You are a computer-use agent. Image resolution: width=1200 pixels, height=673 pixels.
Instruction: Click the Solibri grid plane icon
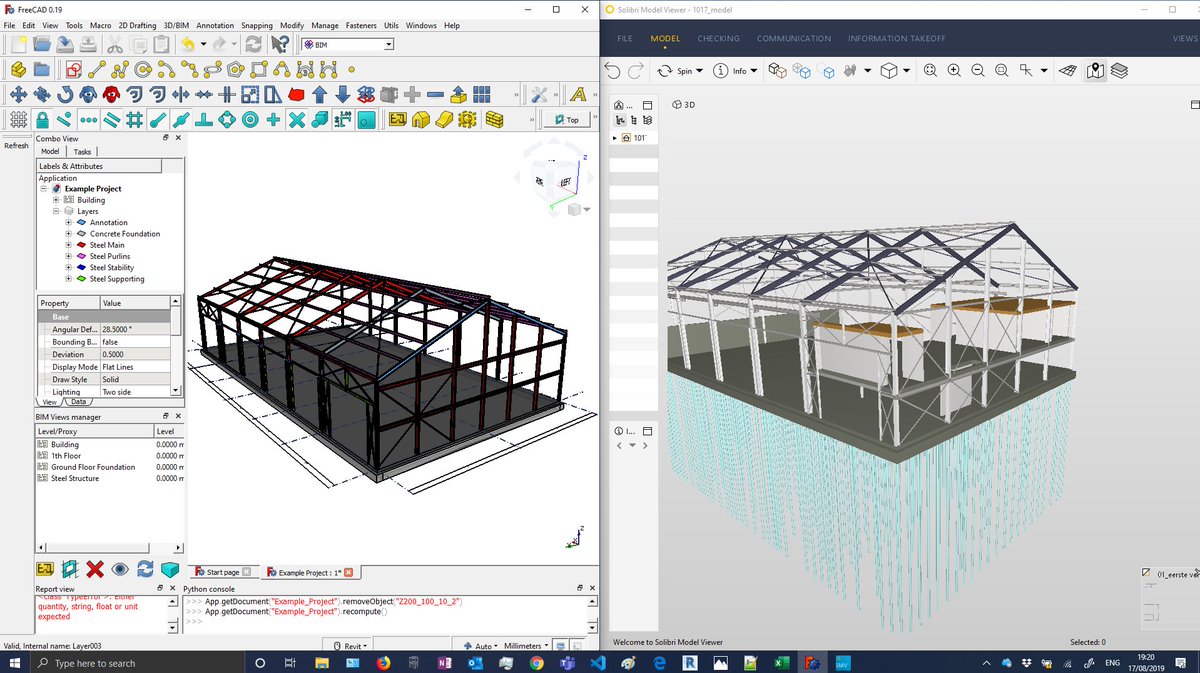(1068, 71)
